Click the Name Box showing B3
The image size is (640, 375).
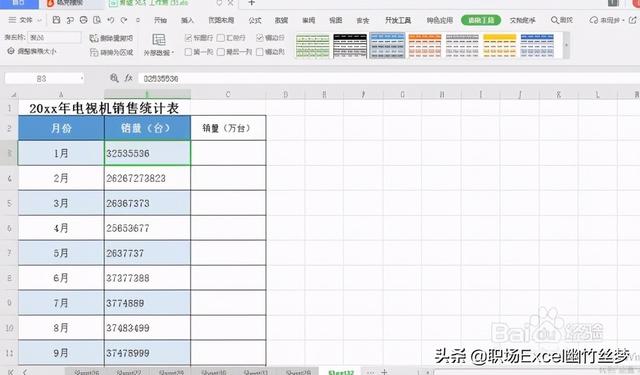point(42,78)
